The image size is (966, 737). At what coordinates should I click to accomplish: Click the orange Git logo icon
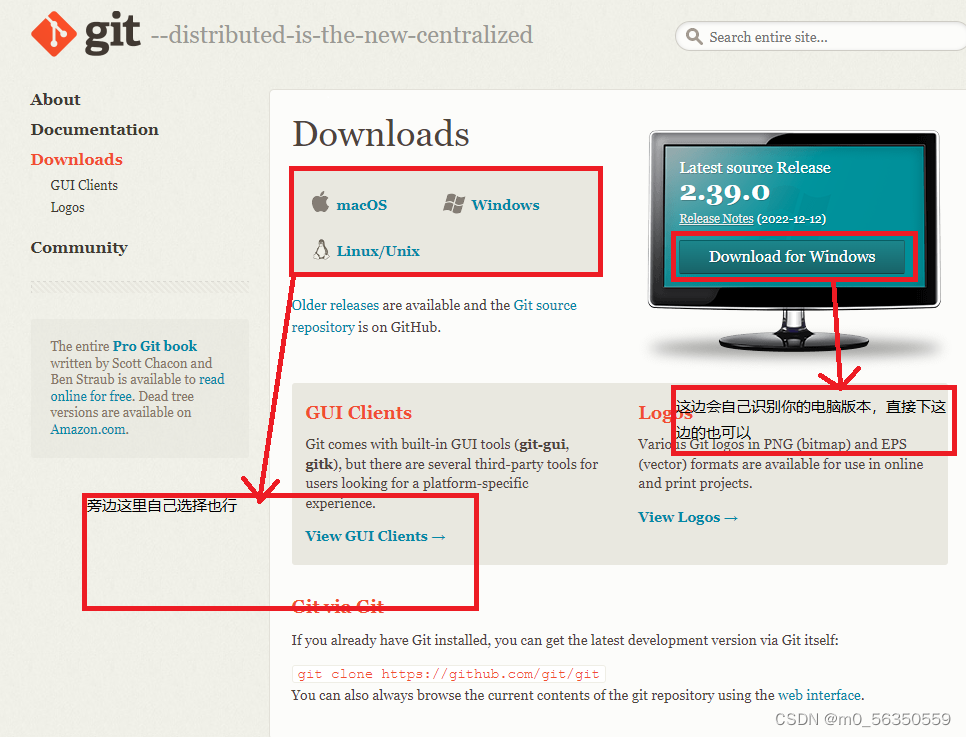[54, 34]
